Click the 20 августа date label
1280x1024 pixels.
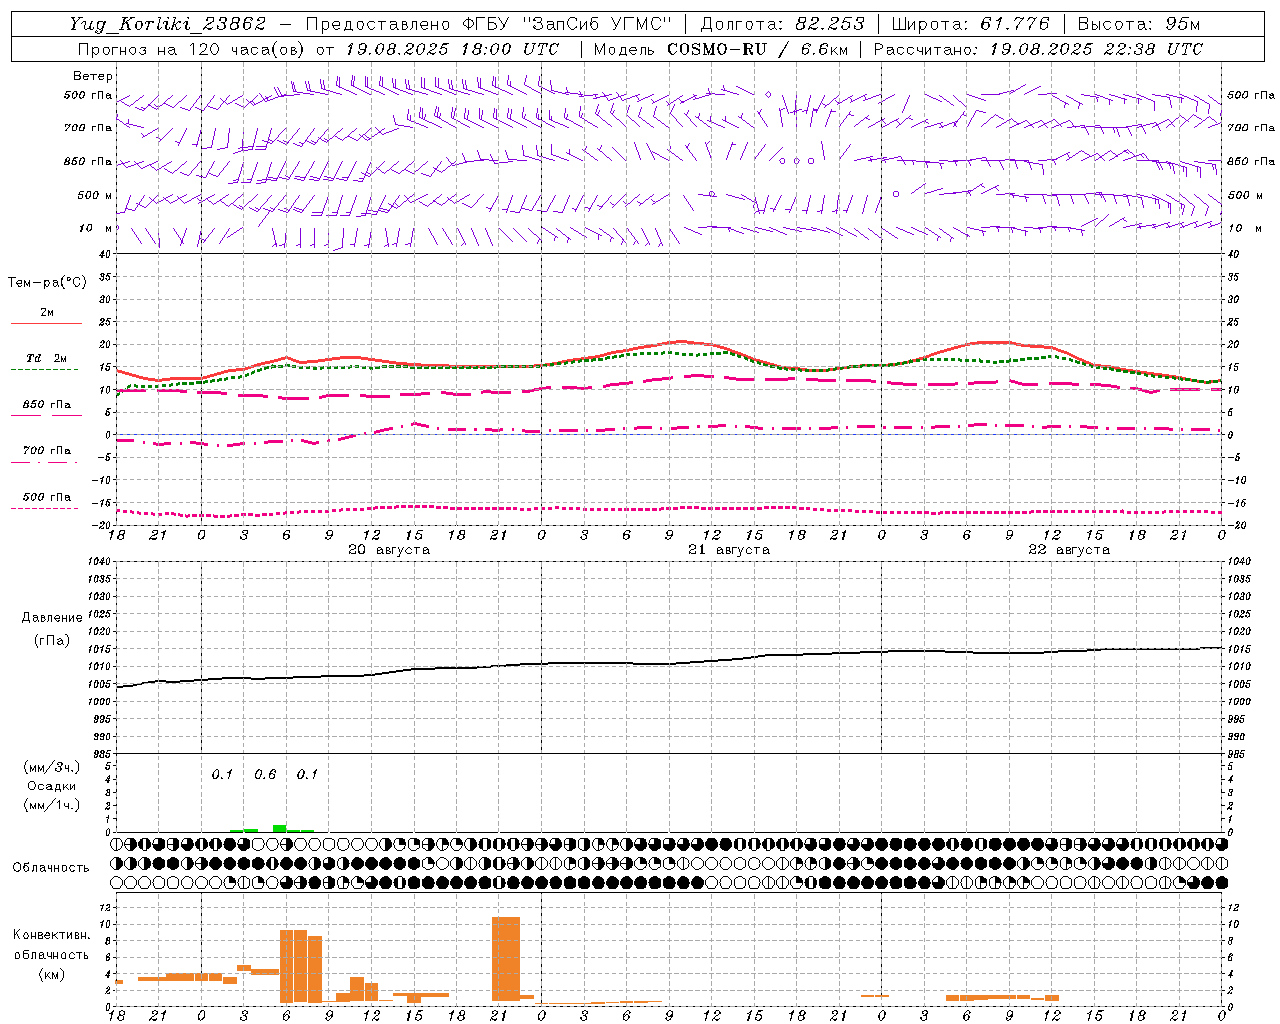(389, 550)
